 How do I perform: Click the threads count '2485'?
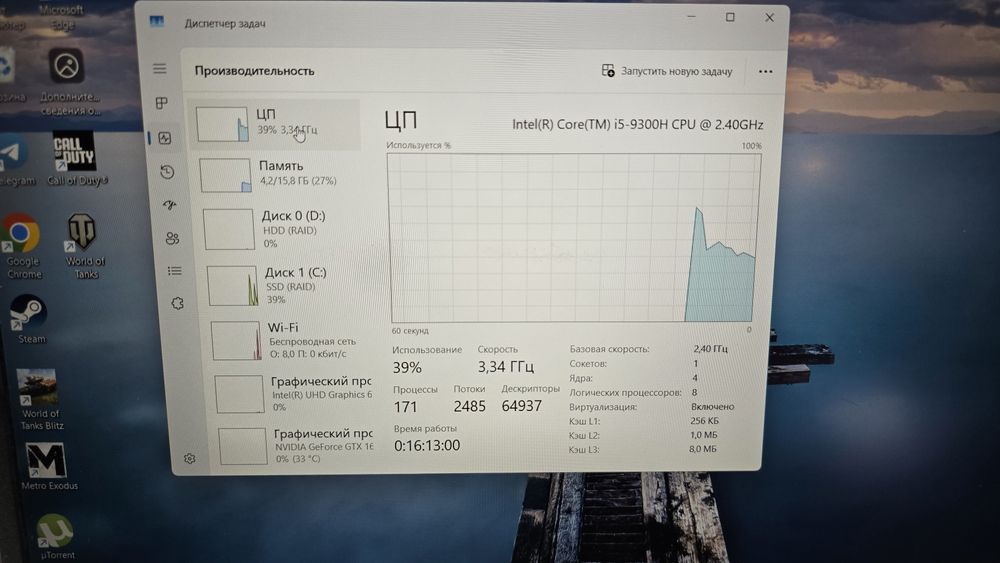coord(469,406)
